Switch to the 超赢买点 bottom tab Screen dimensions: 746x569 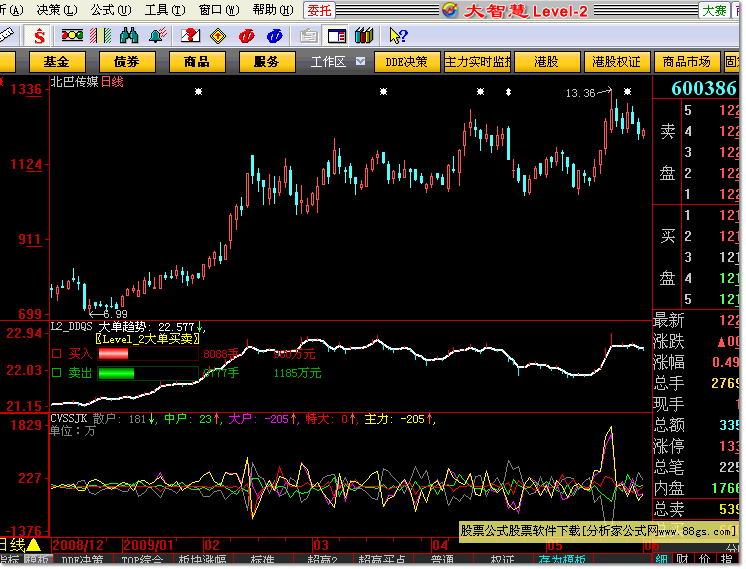coord(382,561)
